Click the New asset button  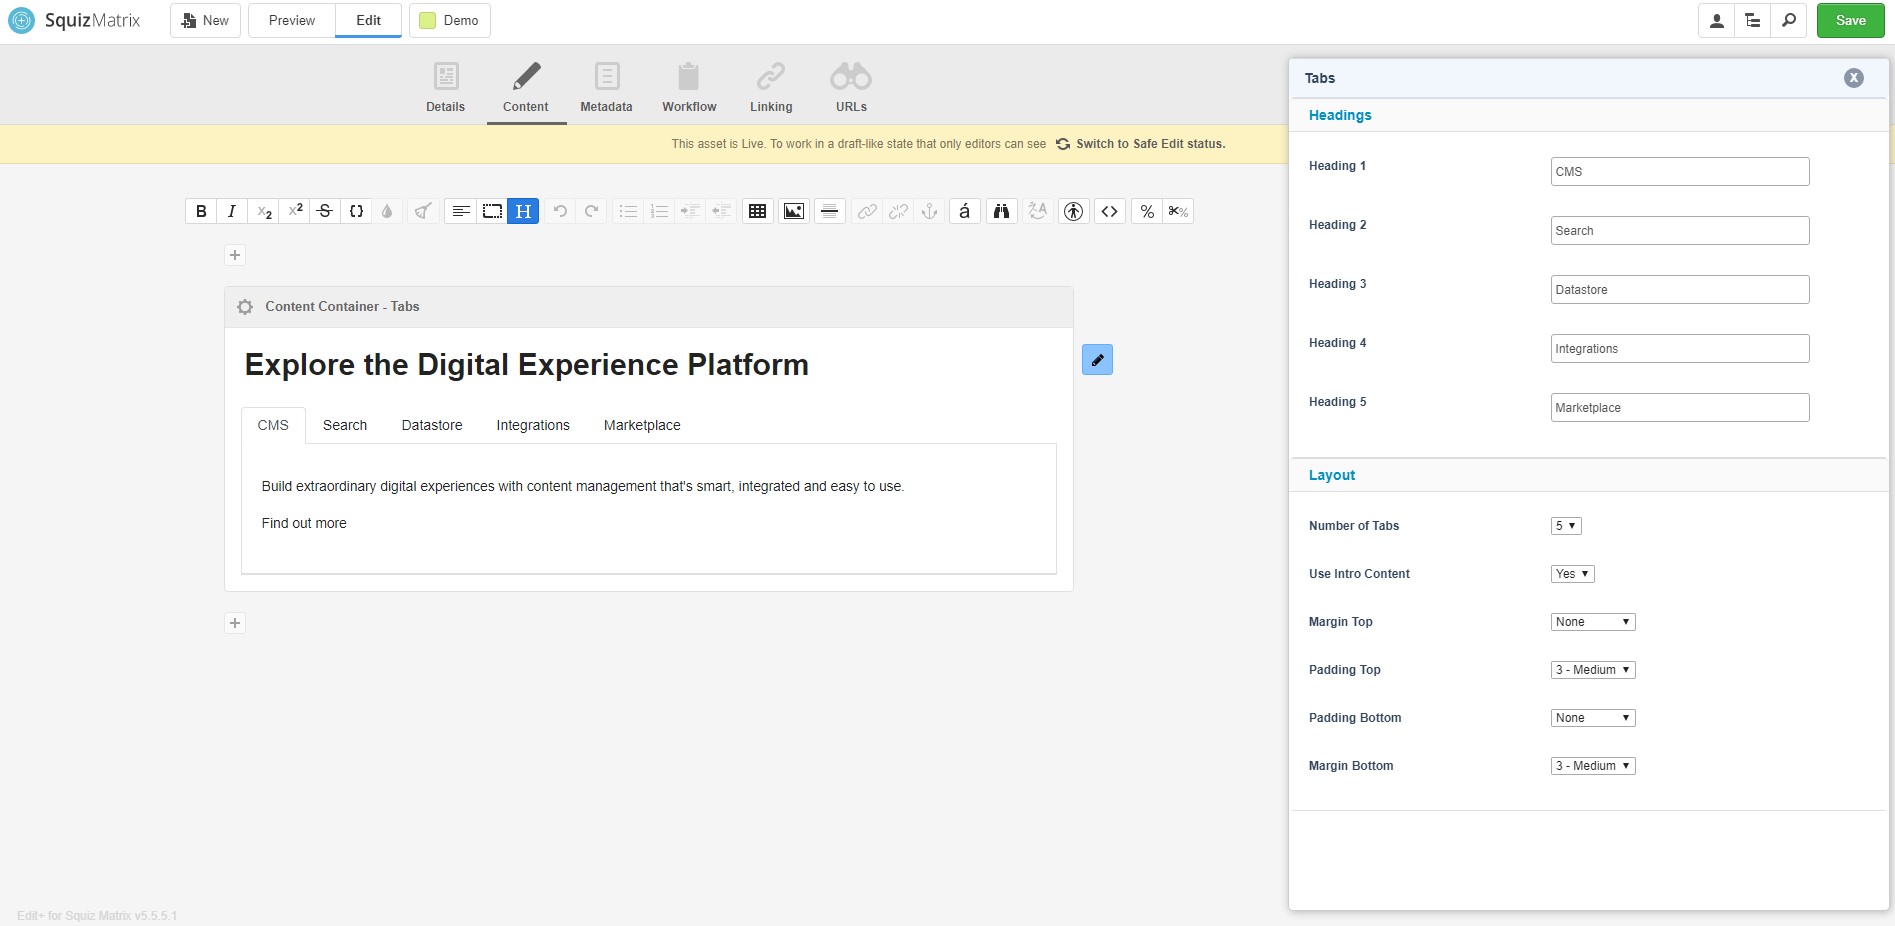[x=205, y=20]
